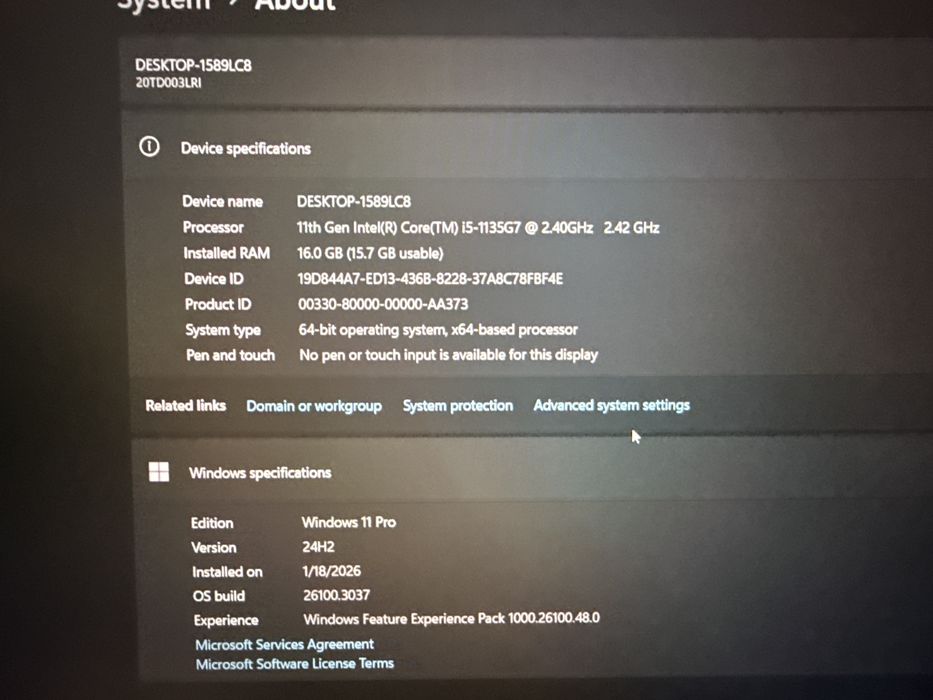Click the Device name label
Screen dimensions: 933x700
pos(222,201)
